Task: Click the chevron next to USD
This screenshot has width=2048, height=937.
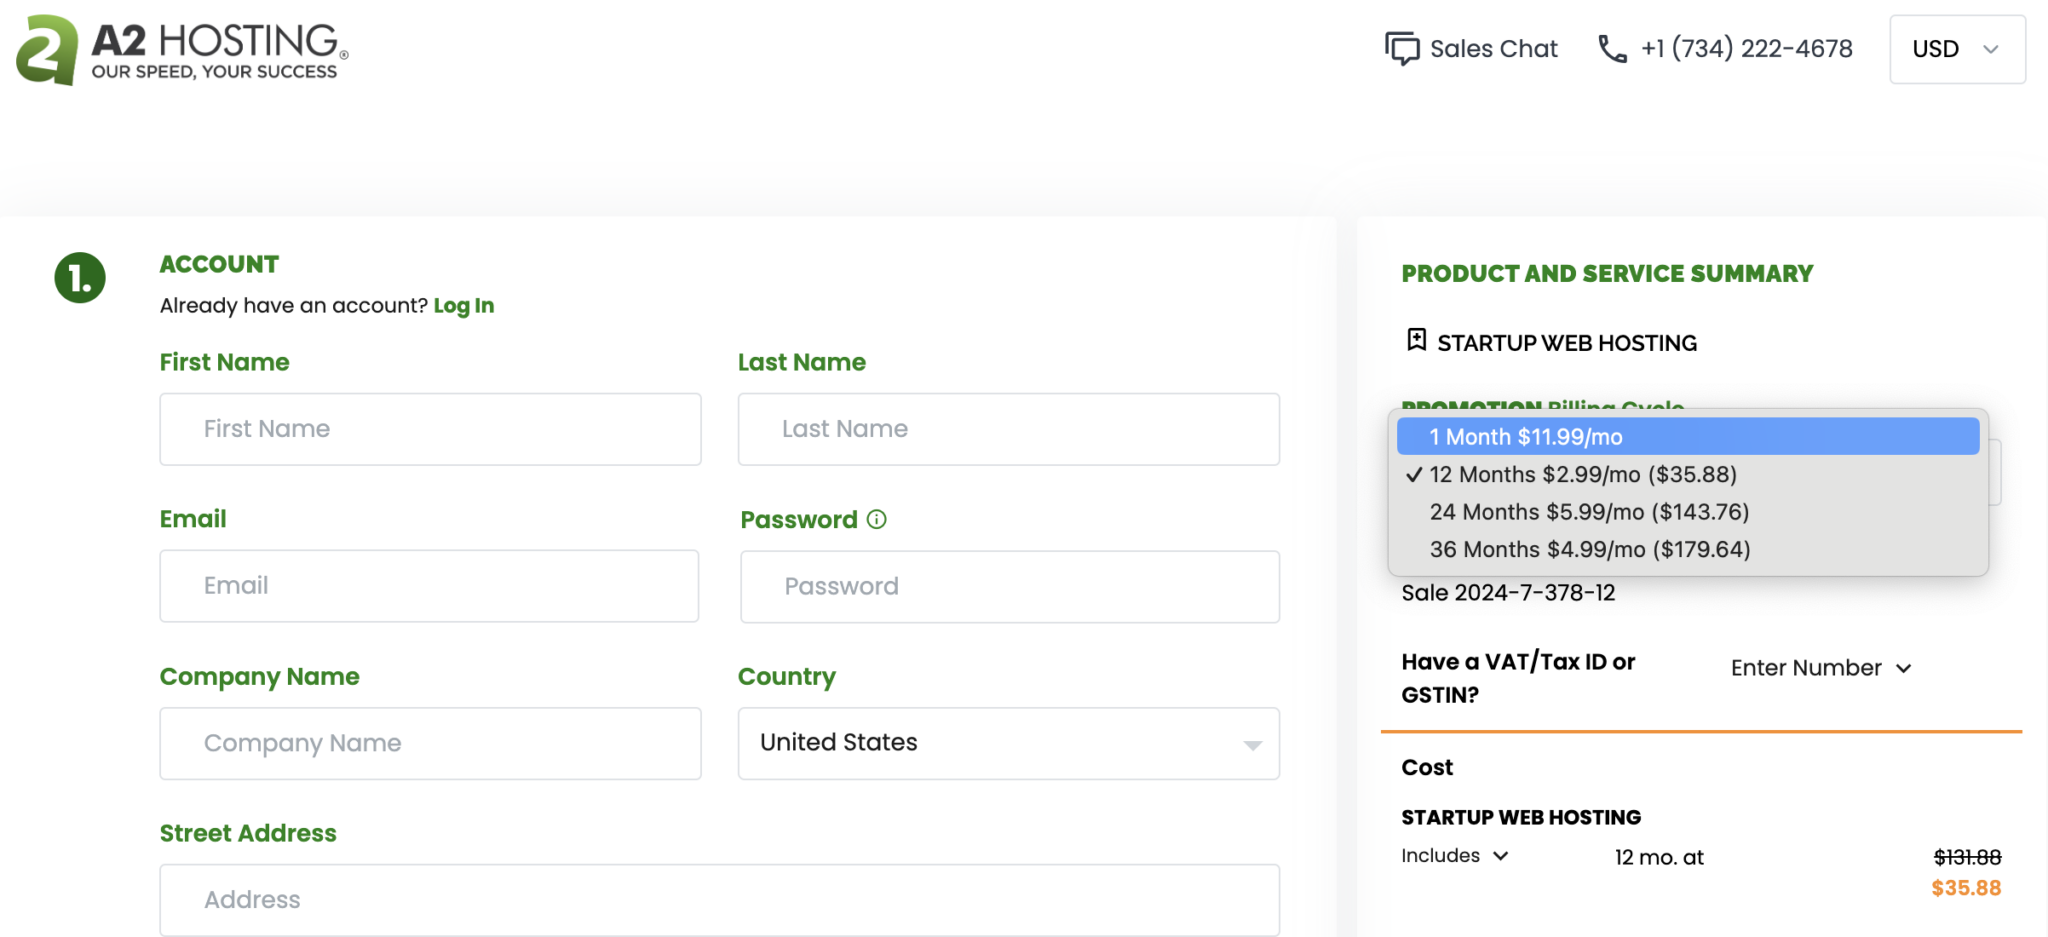Action: tap(1991, 49)
